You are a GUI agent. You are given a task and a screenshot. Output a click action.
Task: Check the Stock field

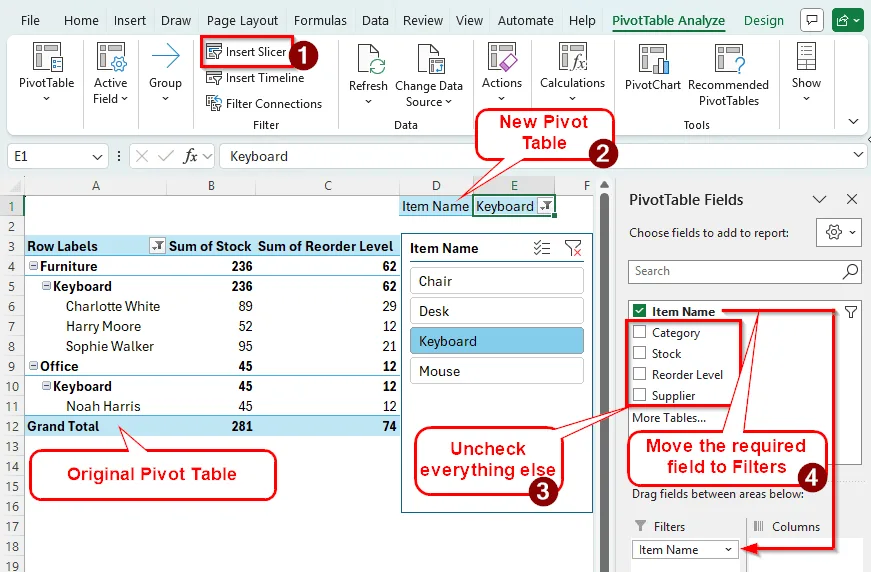click(x=639, y=353)
